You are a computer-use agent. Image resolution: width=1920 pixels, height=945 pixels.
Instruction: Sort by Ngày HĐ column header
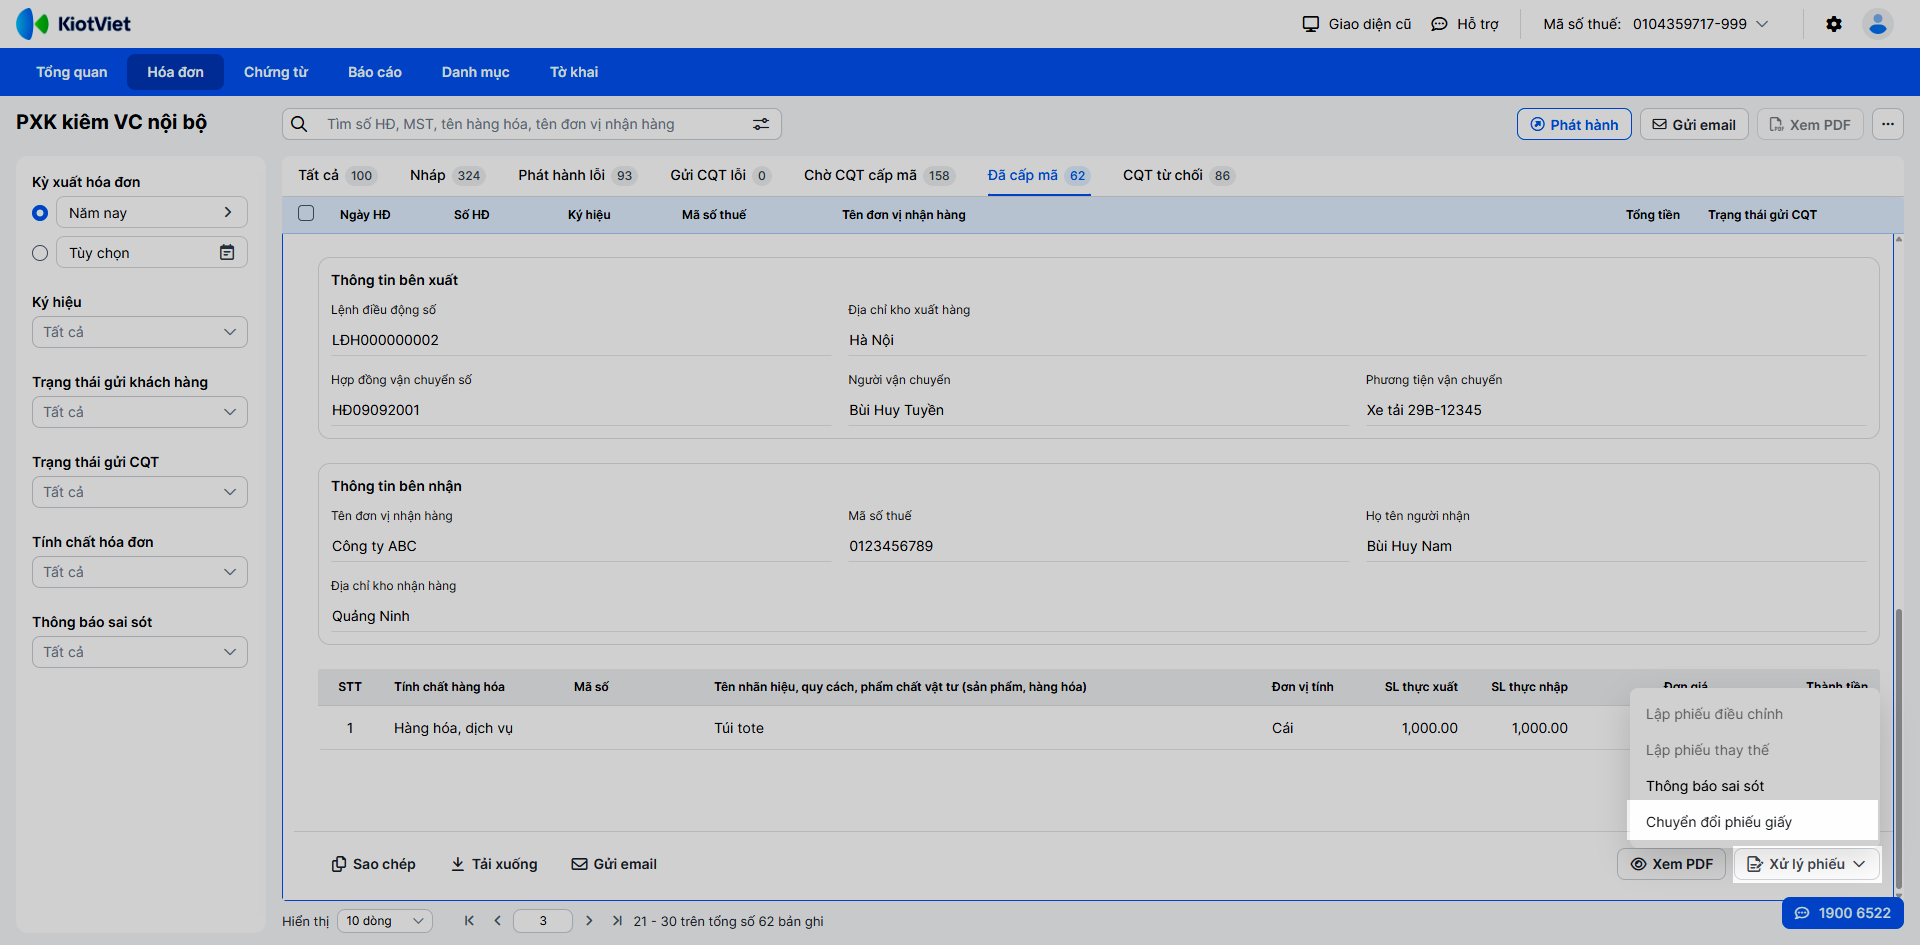pos(365,215)
